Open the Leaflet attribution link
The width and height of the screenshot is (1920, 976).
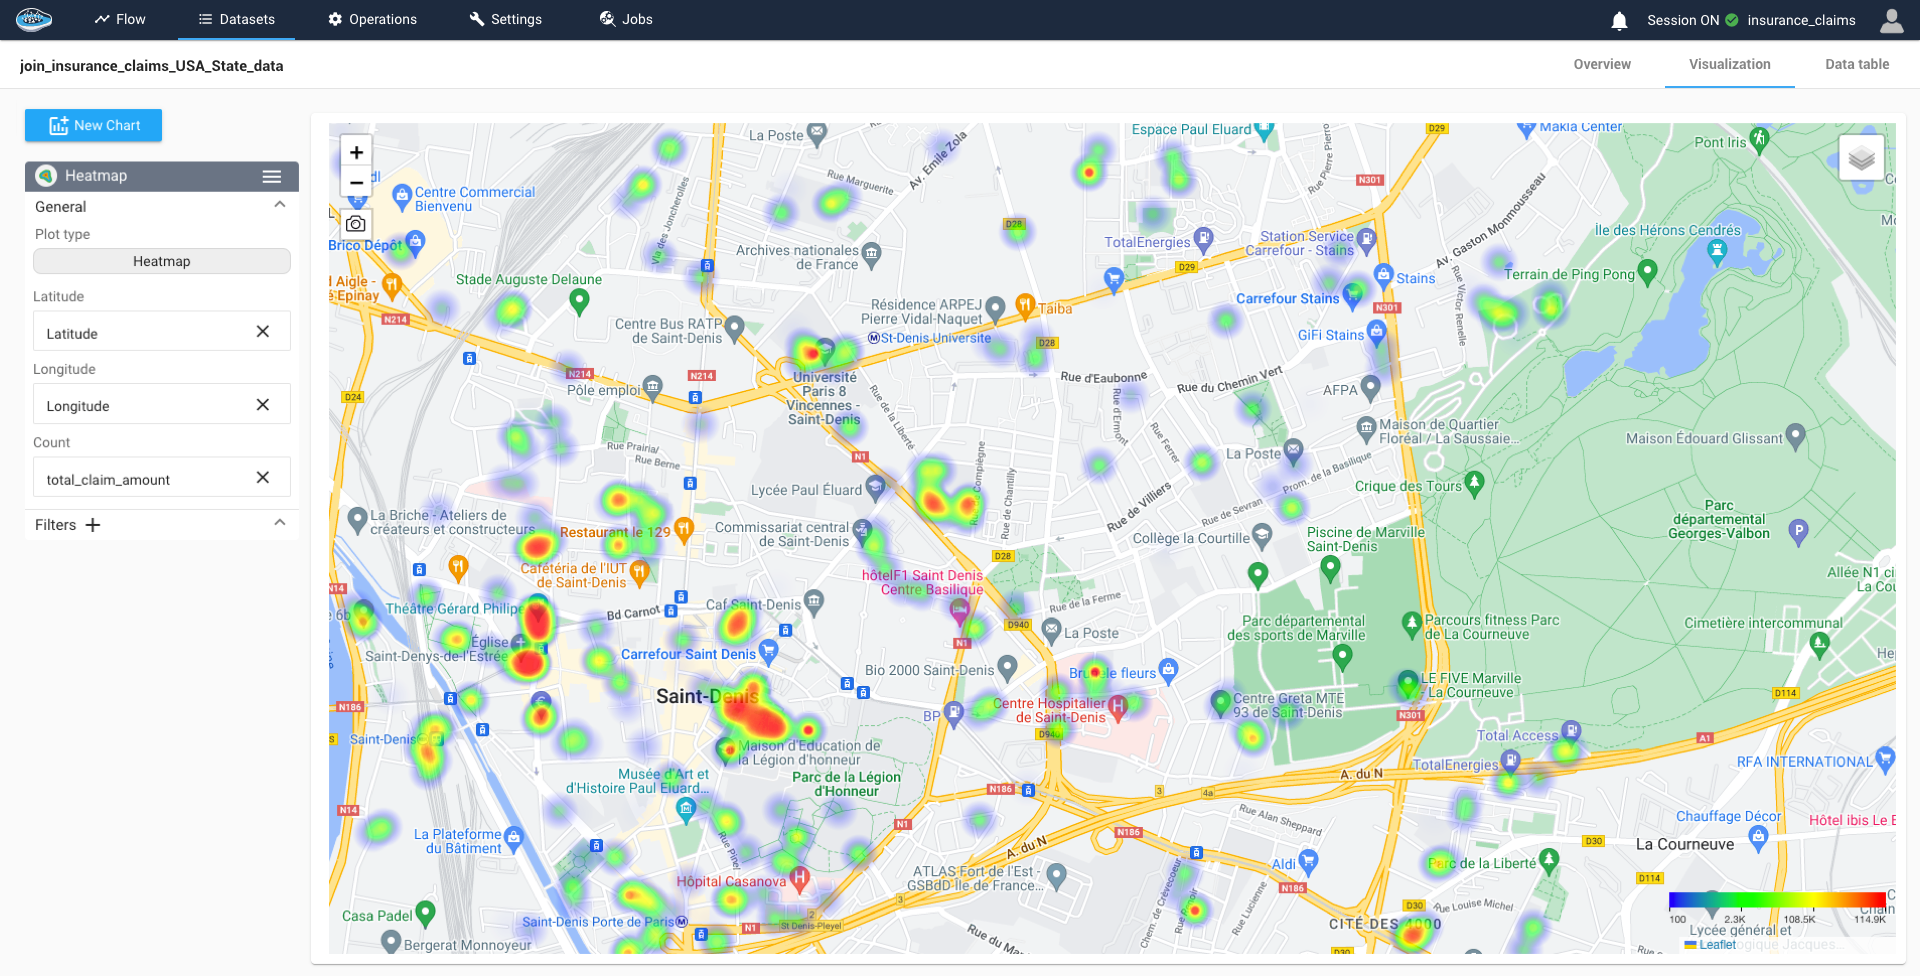click(x=1717, y=944)
